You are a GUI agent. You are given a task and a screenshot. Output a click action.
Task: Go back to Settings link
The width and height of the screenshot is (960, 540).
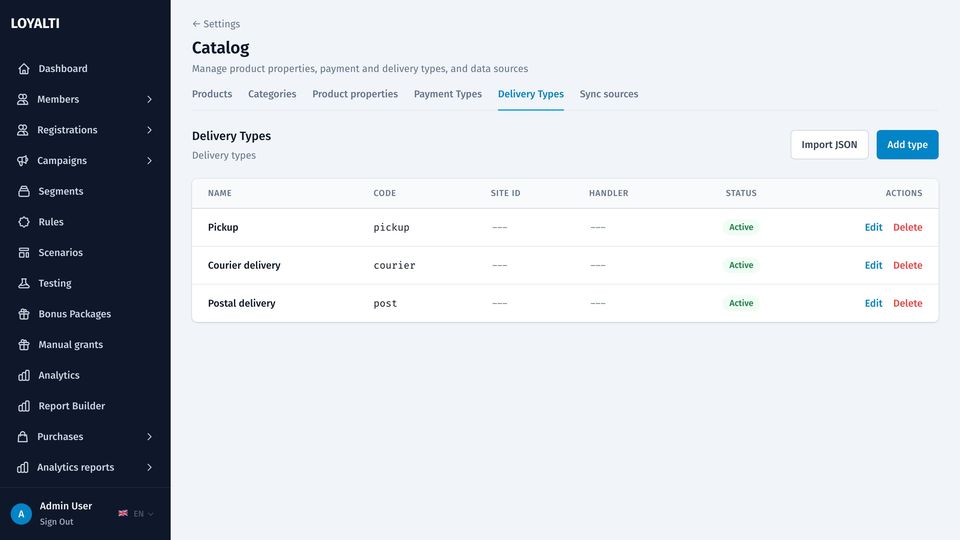[216, 24]
